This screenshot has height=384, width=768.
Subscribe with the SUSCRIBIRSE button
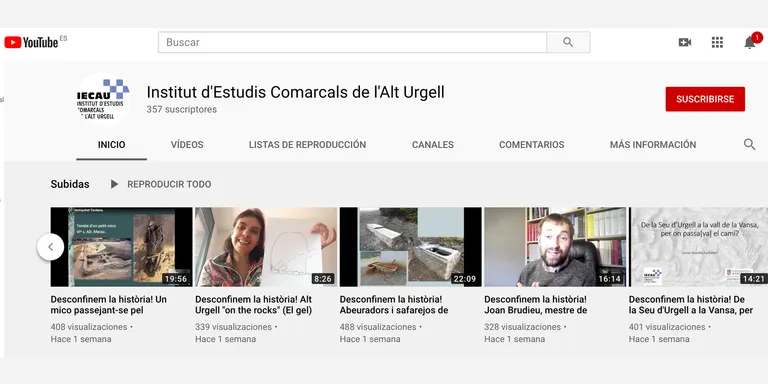coord(705,99)
